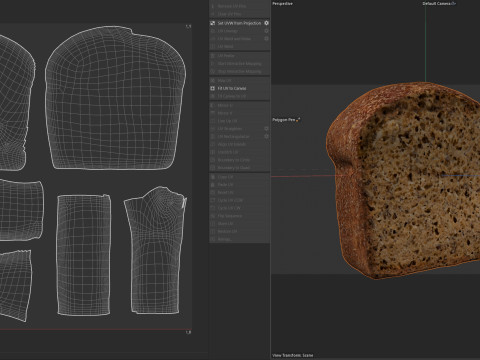
Task: Click the View Transform: Scene status text
Action: 293,355
